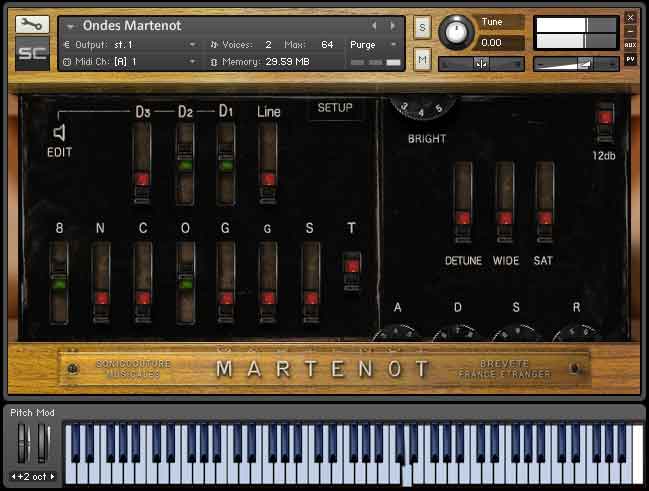
Task: Toggle the Line output switch
Action: tap(268, 163)
